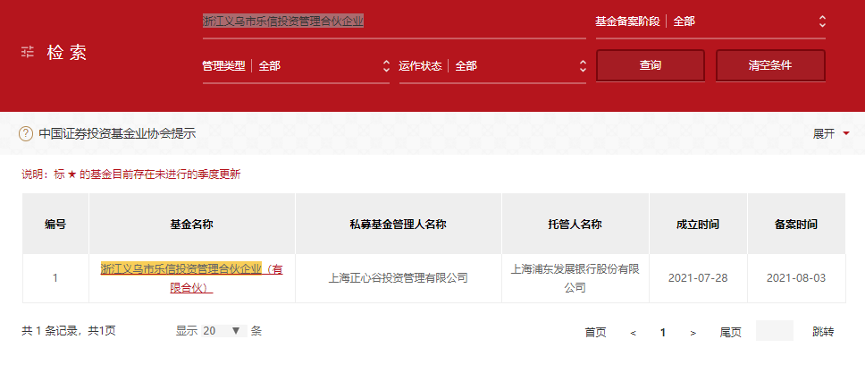Open the 管理类型 dropdown
866x366 pixels.
pos(296,66)
